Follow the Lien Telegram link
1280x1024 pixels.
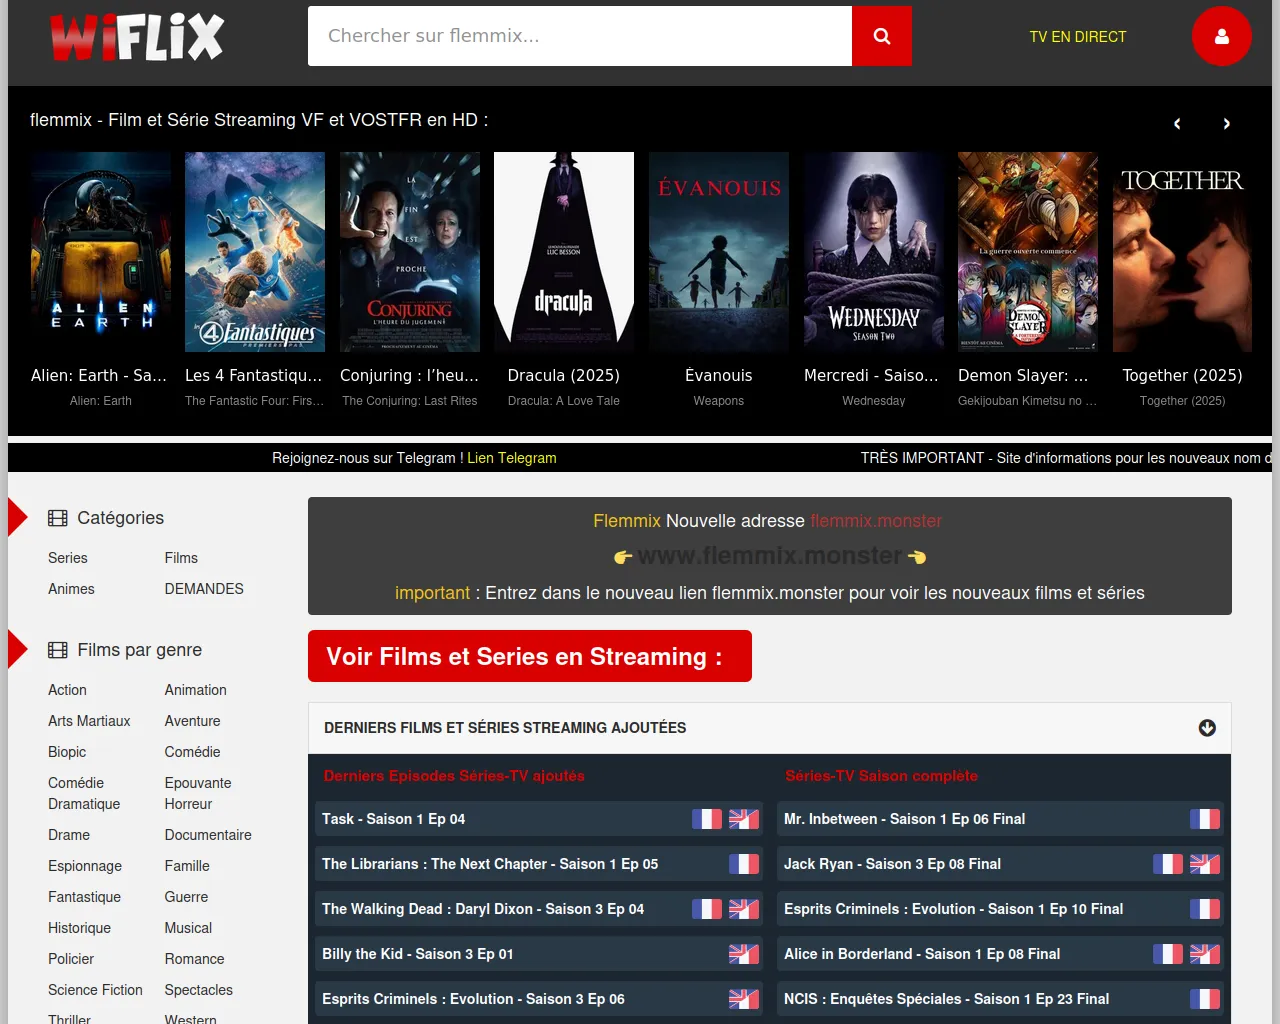[x=512, y=458]
